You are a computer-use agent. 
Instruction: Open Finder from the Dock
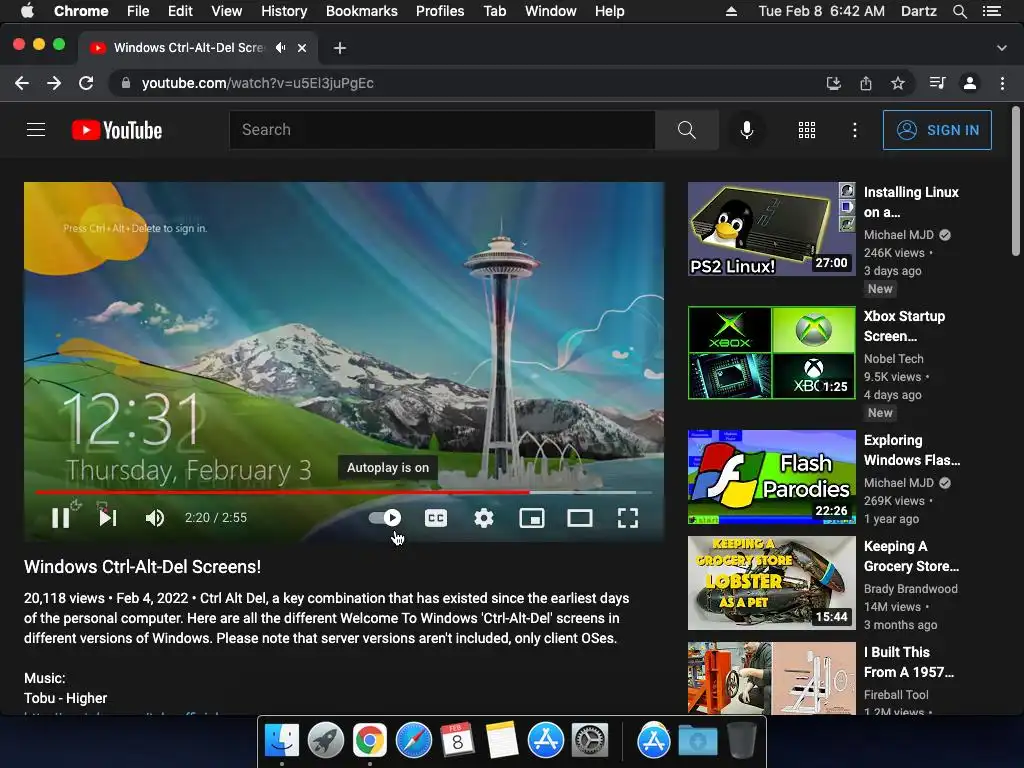point(281,741)
